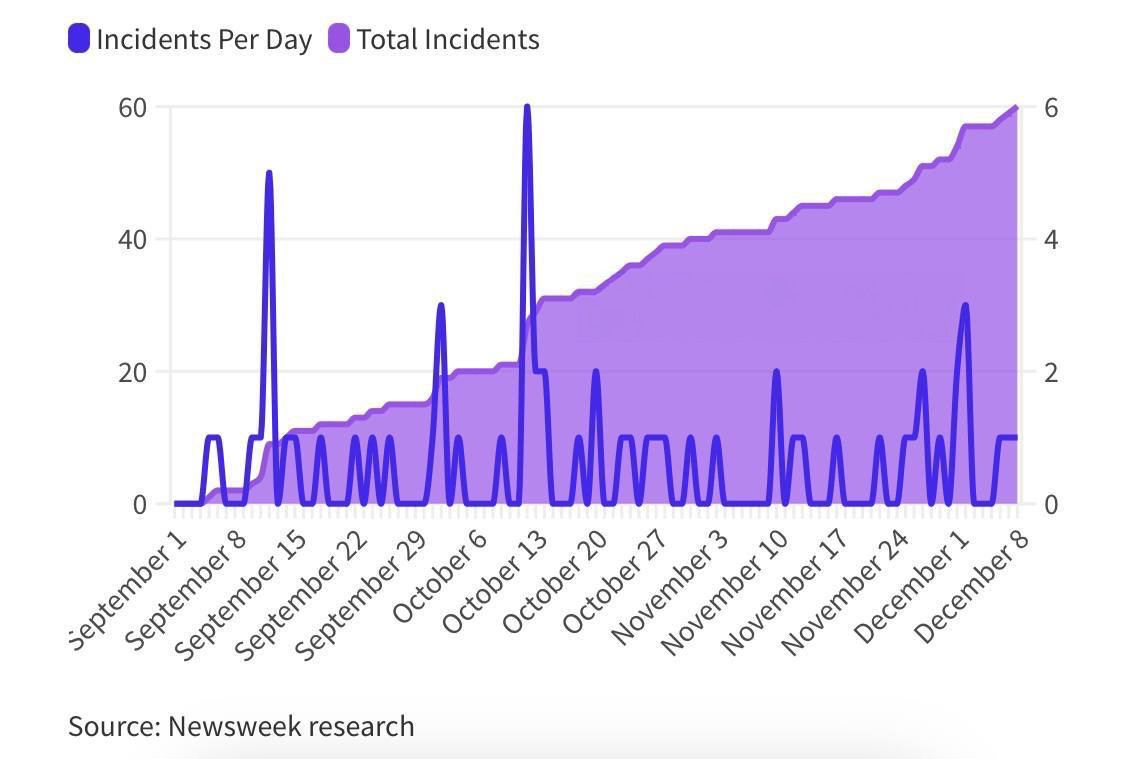Screen dimensions: 1125x759
Task: Toggle the Total Incidents legend label
Action: [448, 40]
